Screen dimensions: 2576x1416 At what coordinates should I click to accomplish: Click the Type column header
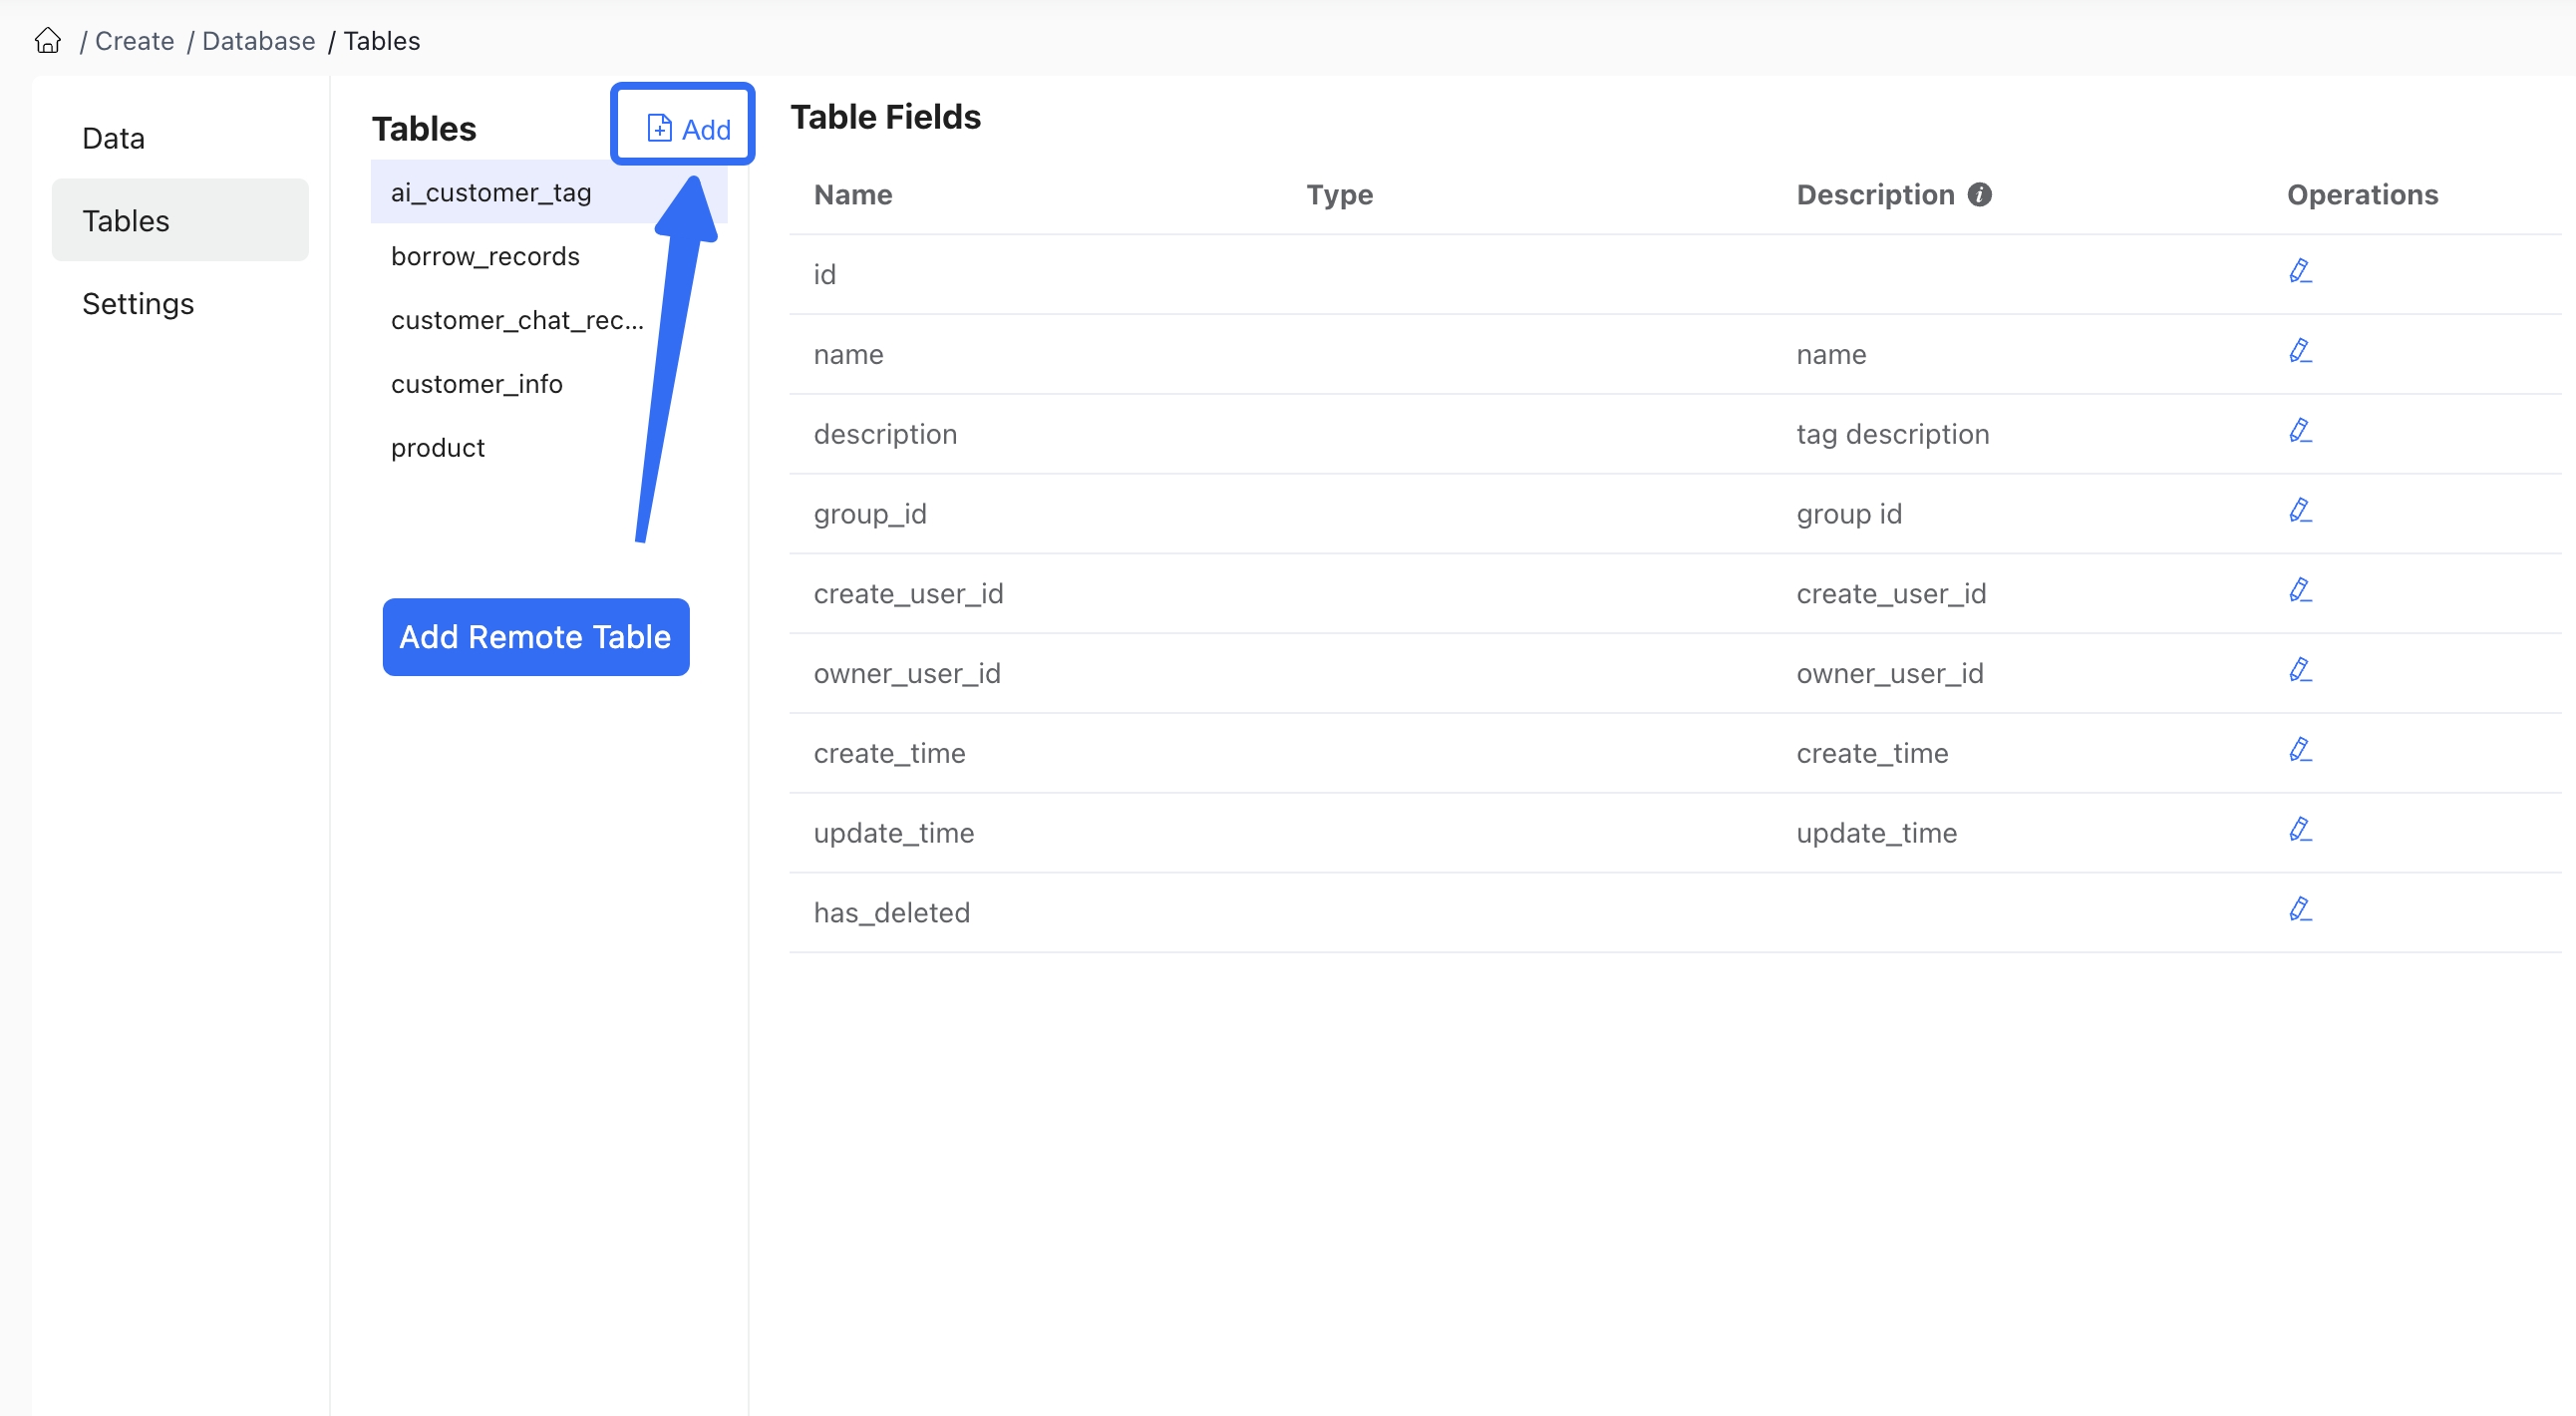pos(1340,195)
